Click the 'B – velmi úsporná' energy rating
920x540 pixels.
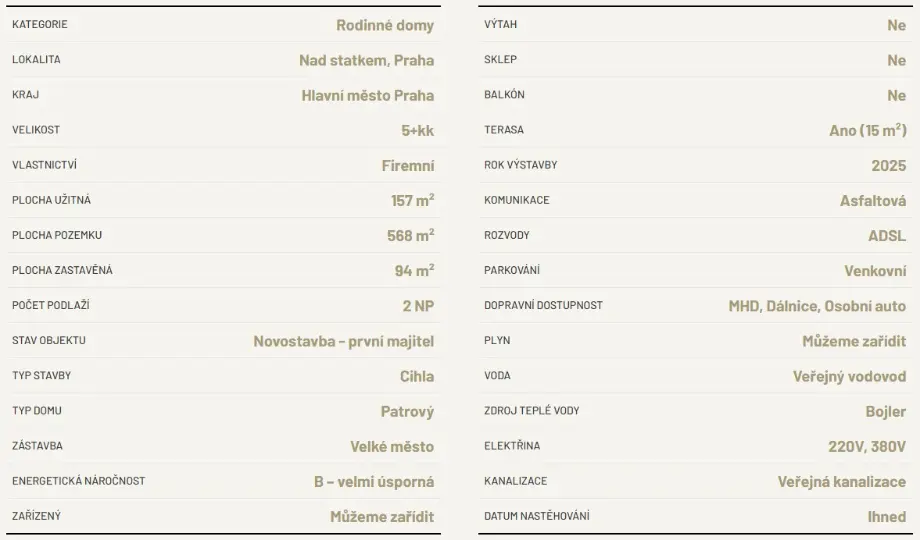(374, 482)
